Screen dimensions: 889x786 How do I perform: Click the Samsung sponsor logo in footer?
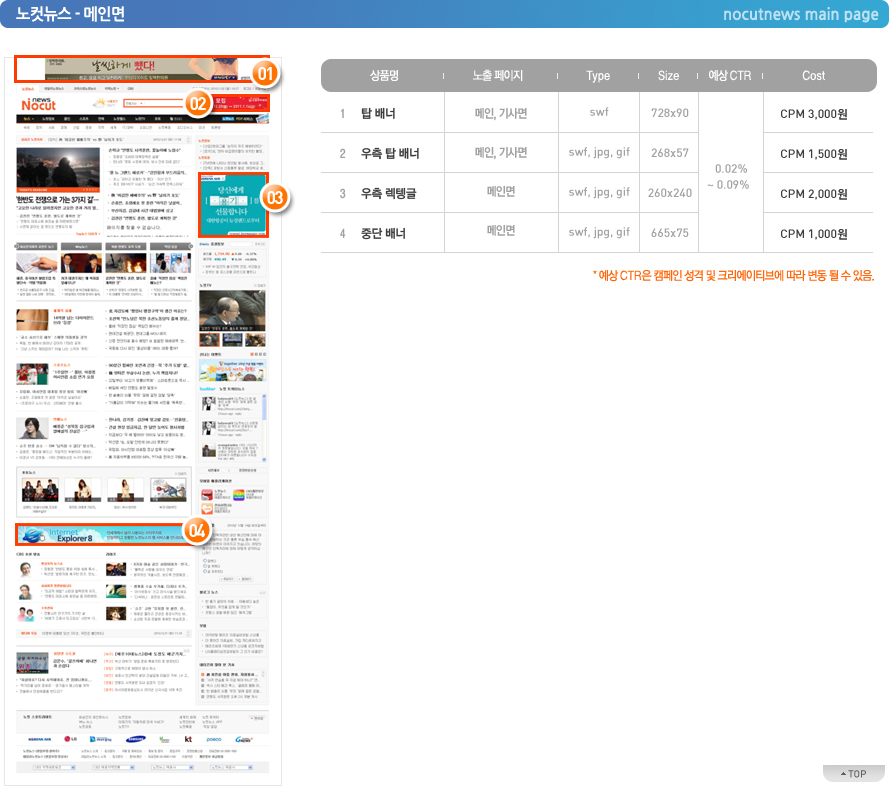[x=136, y=739]
